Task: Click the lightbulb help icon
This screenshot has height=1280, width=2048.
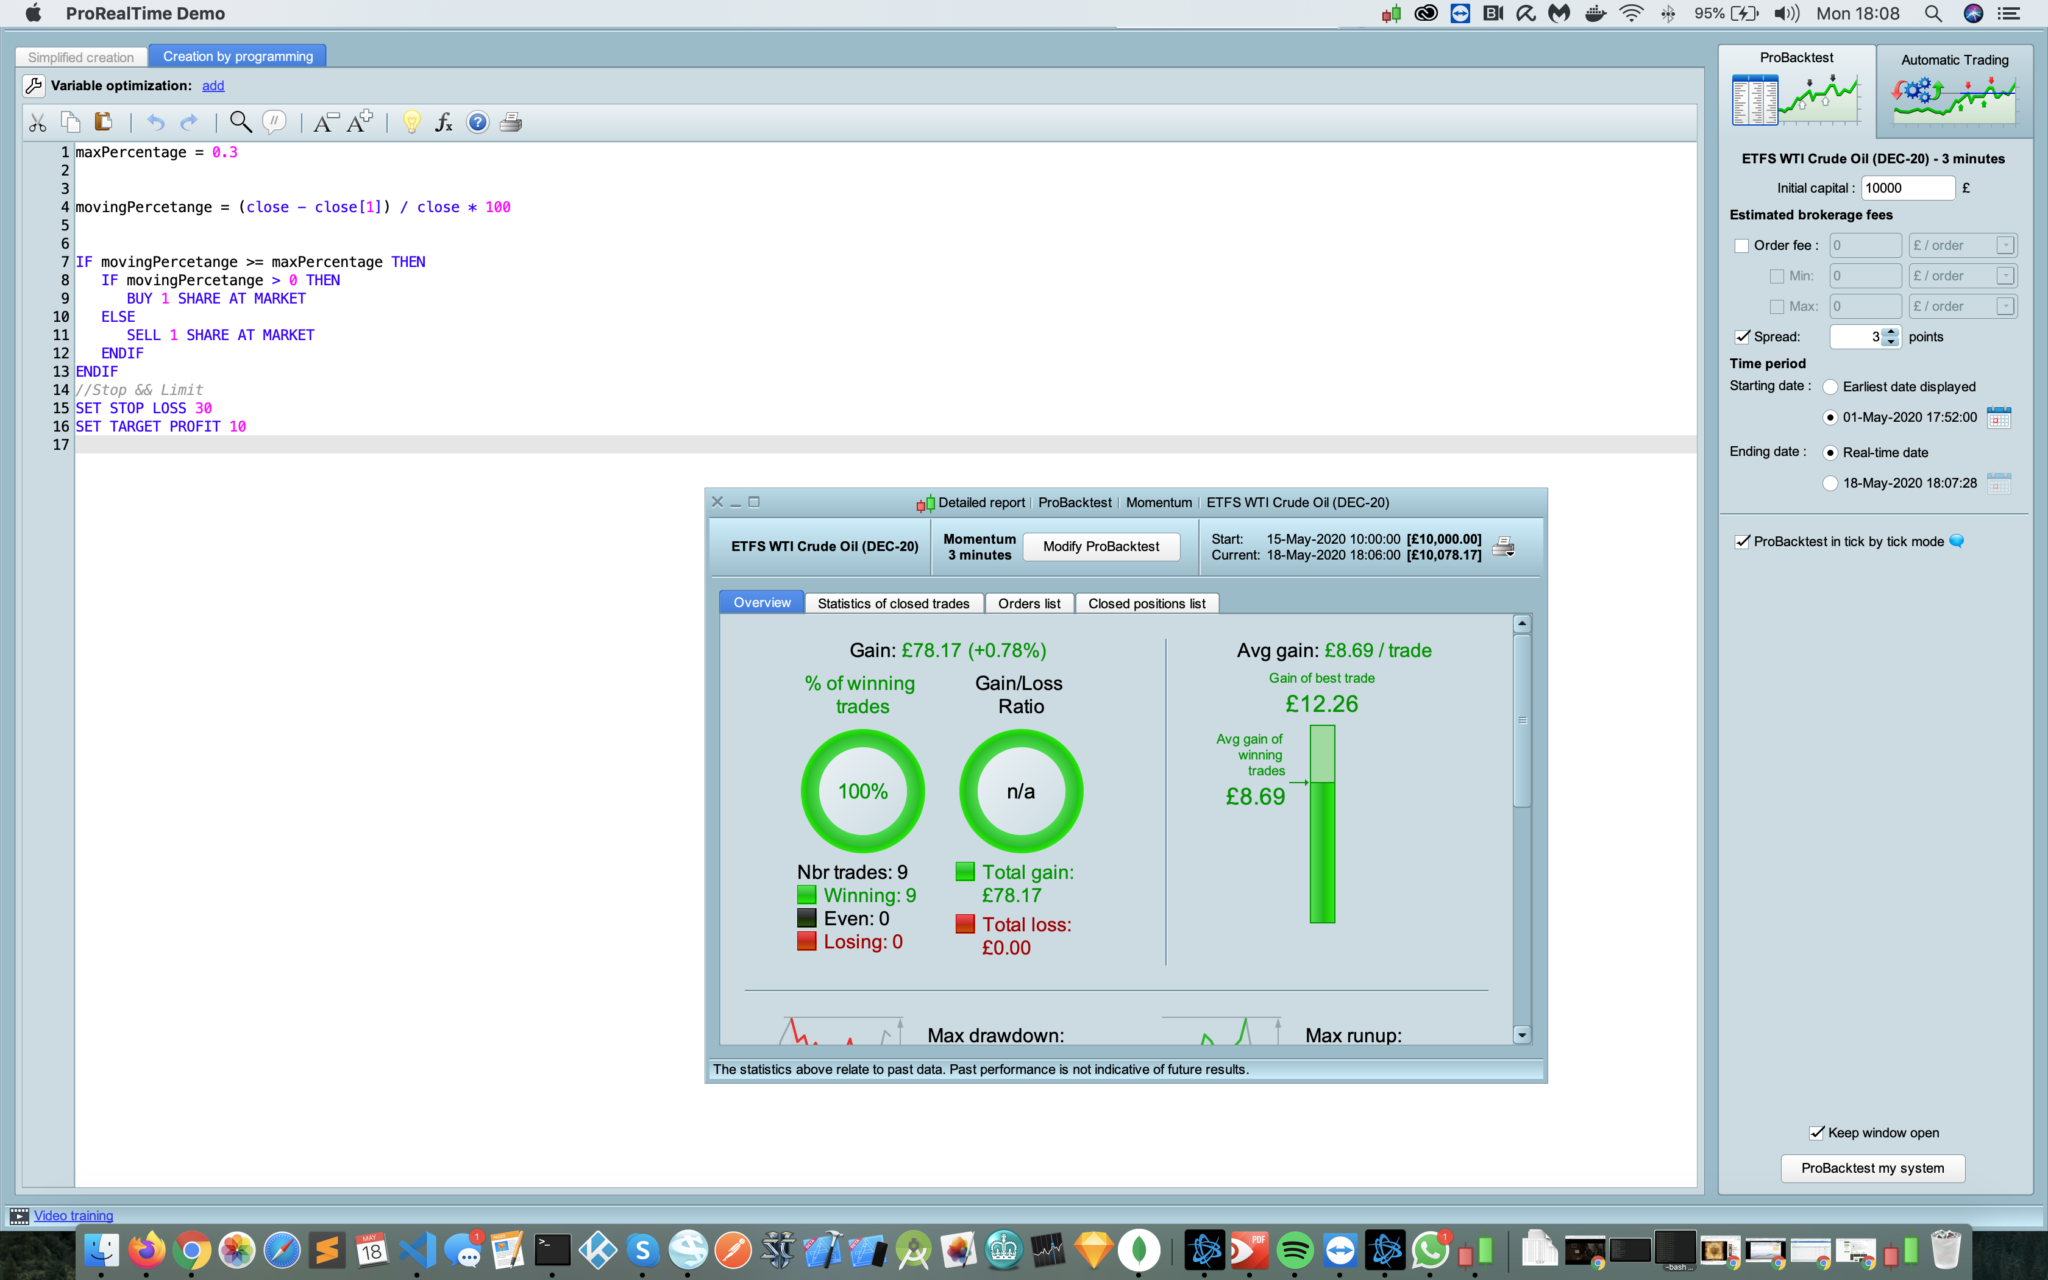Action: click(x=411, y=122)
